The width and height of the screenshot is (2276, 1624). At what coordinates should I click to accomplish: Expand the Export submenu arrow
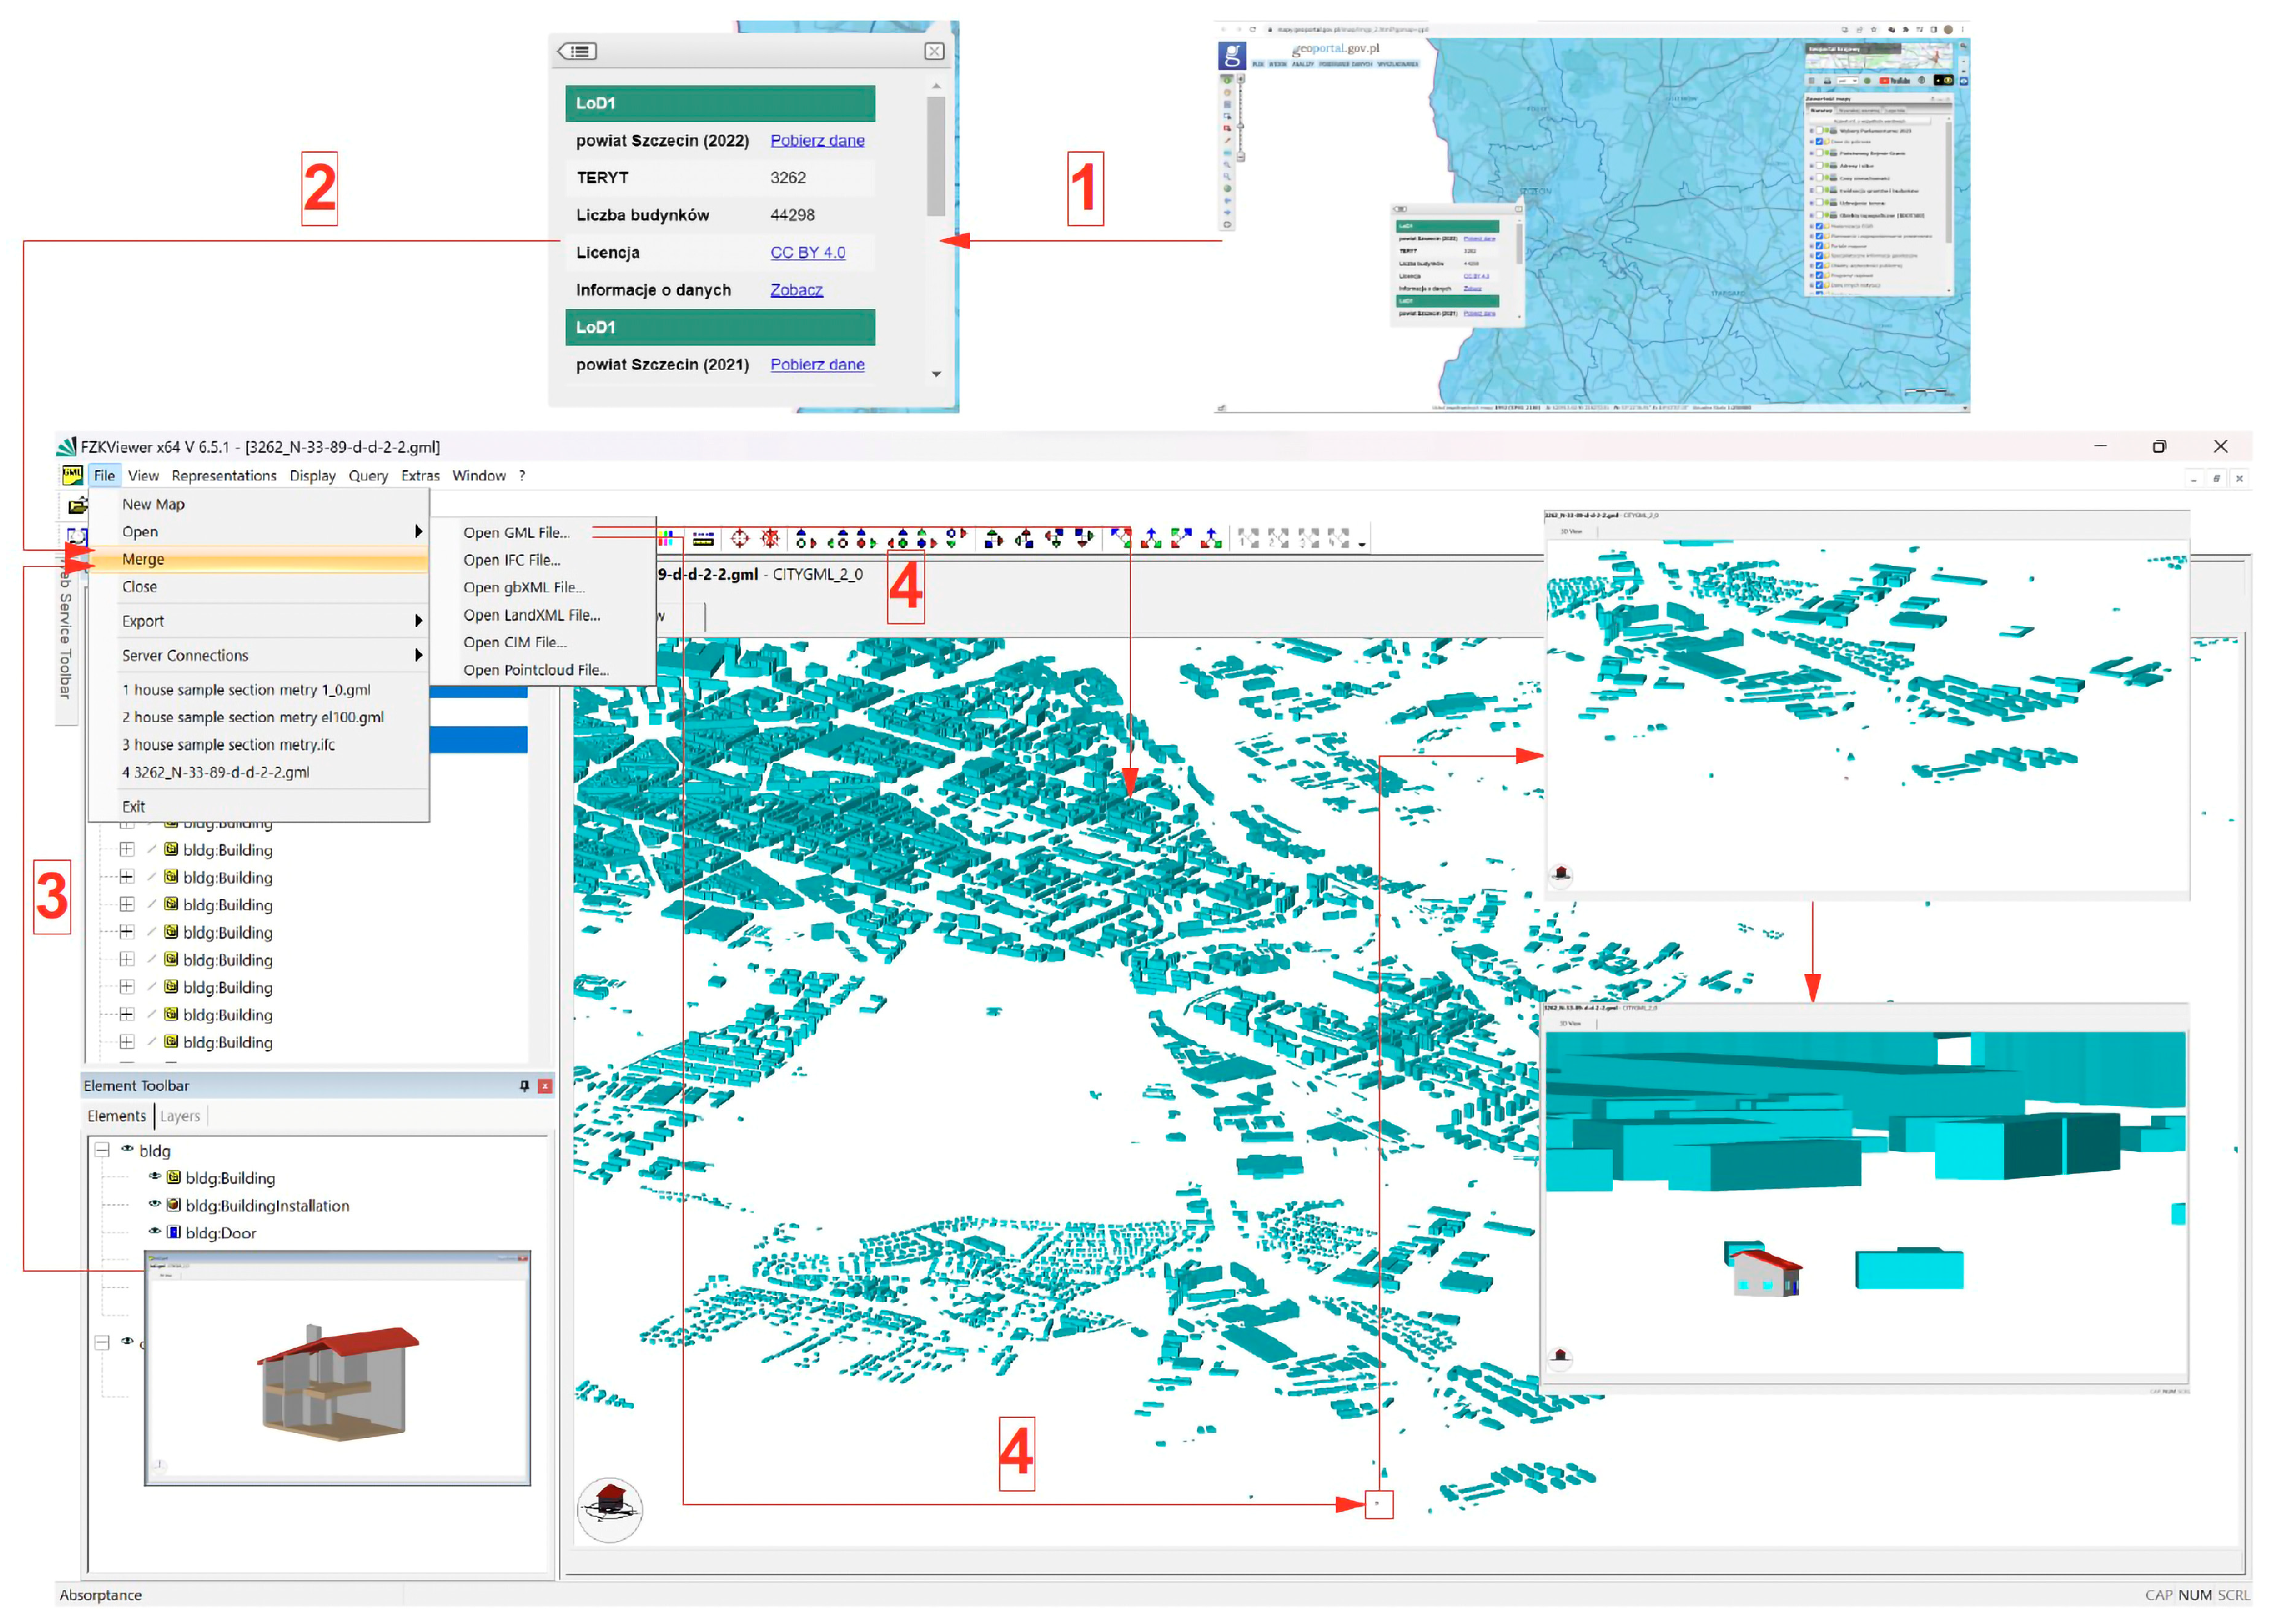(x=418, y=621)
